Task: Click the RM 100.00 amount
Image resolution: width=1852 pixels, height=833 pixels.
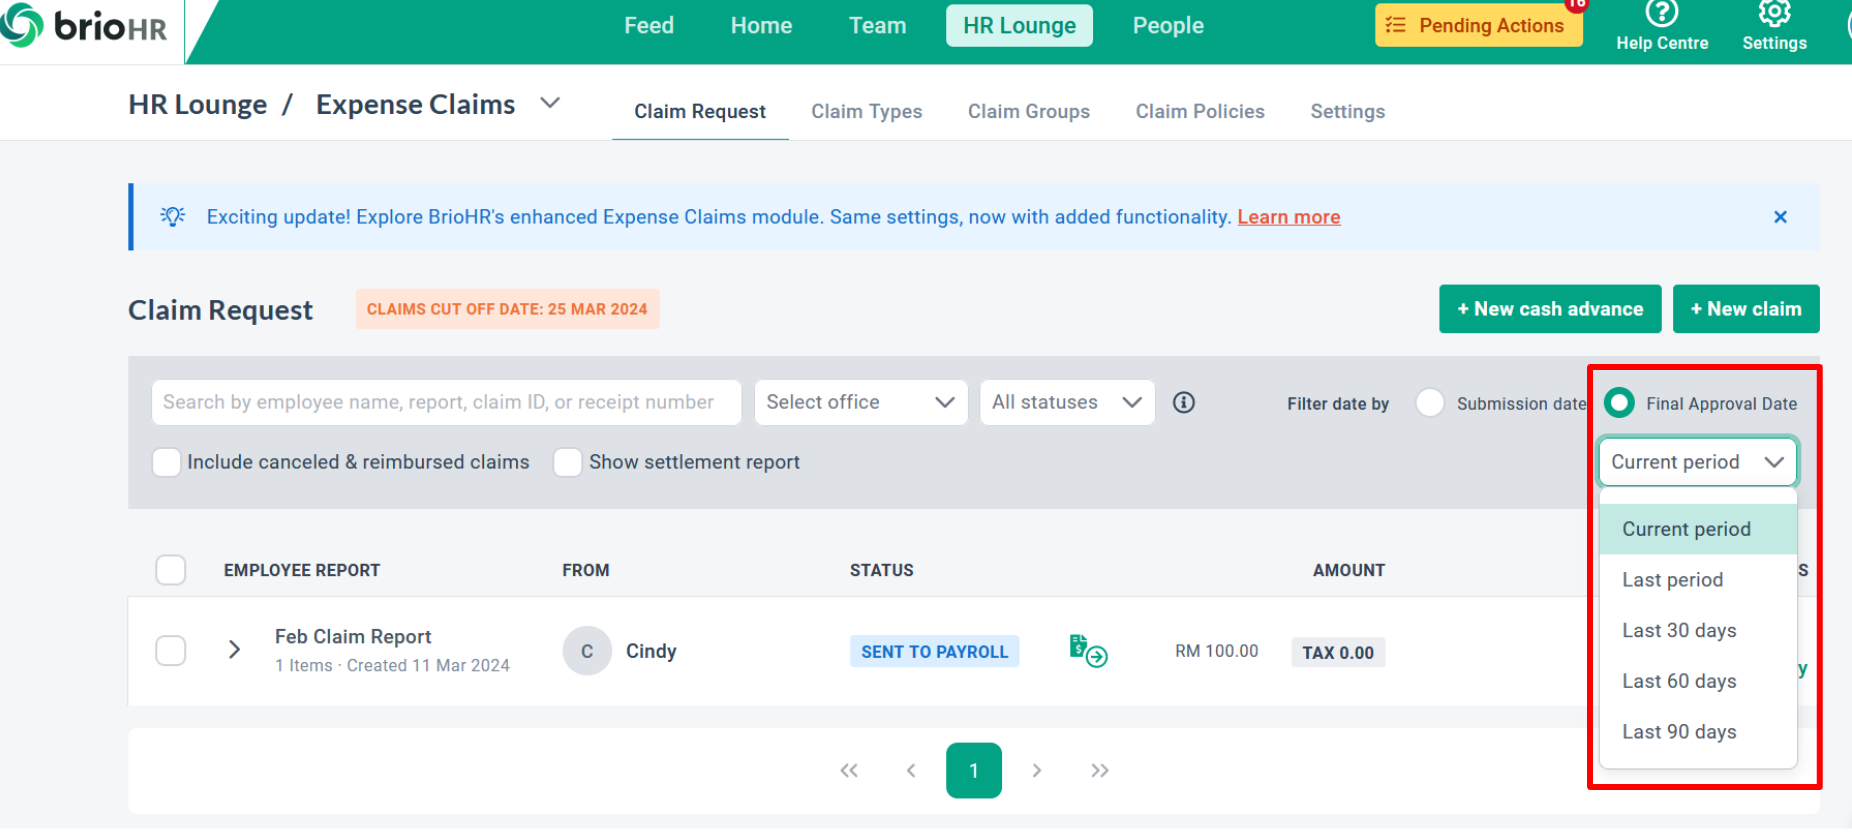Action: (x=1217, y=651)
